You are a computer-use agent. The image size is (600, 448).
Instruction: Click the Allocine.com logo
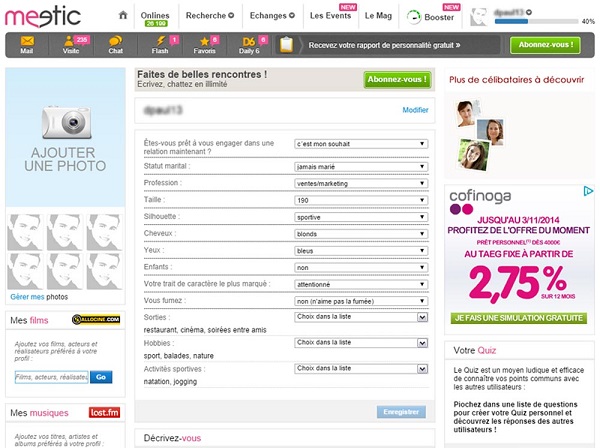coord(96,319)
